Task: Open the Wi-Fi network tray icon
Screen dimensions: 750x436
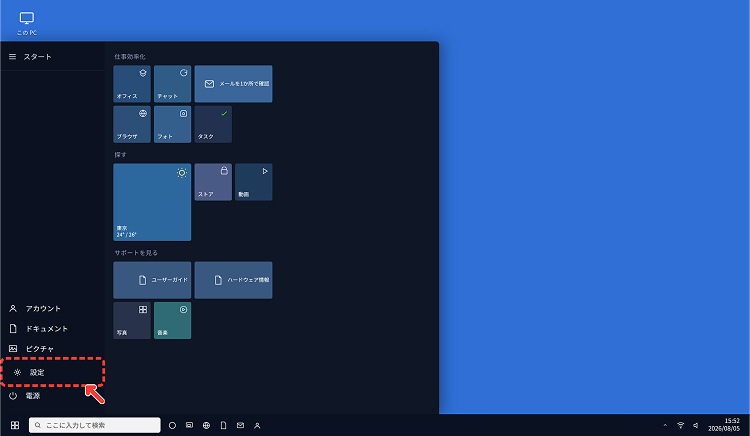Action: (x=681, y=425)
